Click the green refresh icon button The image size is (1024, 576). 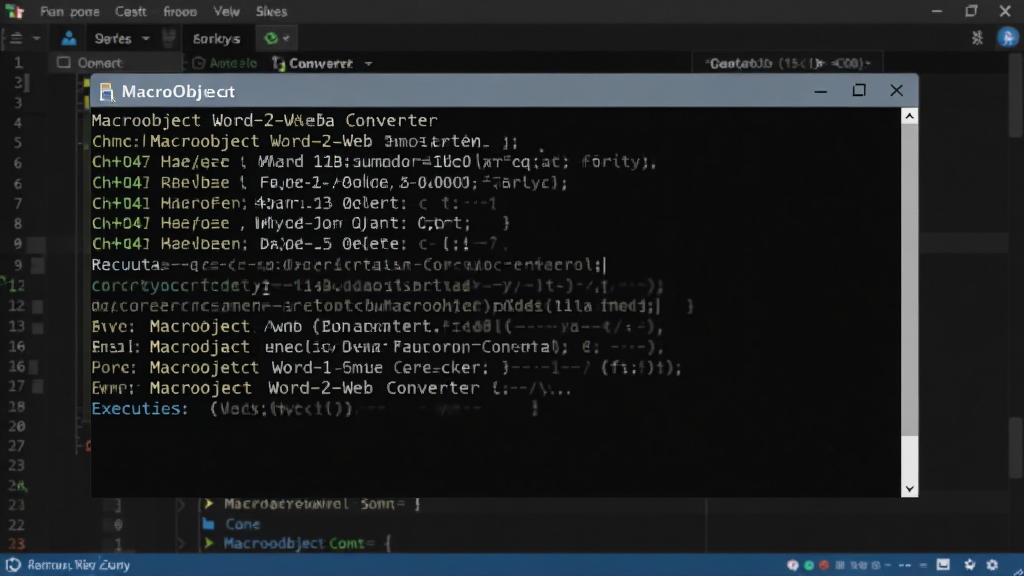(270, 39)
